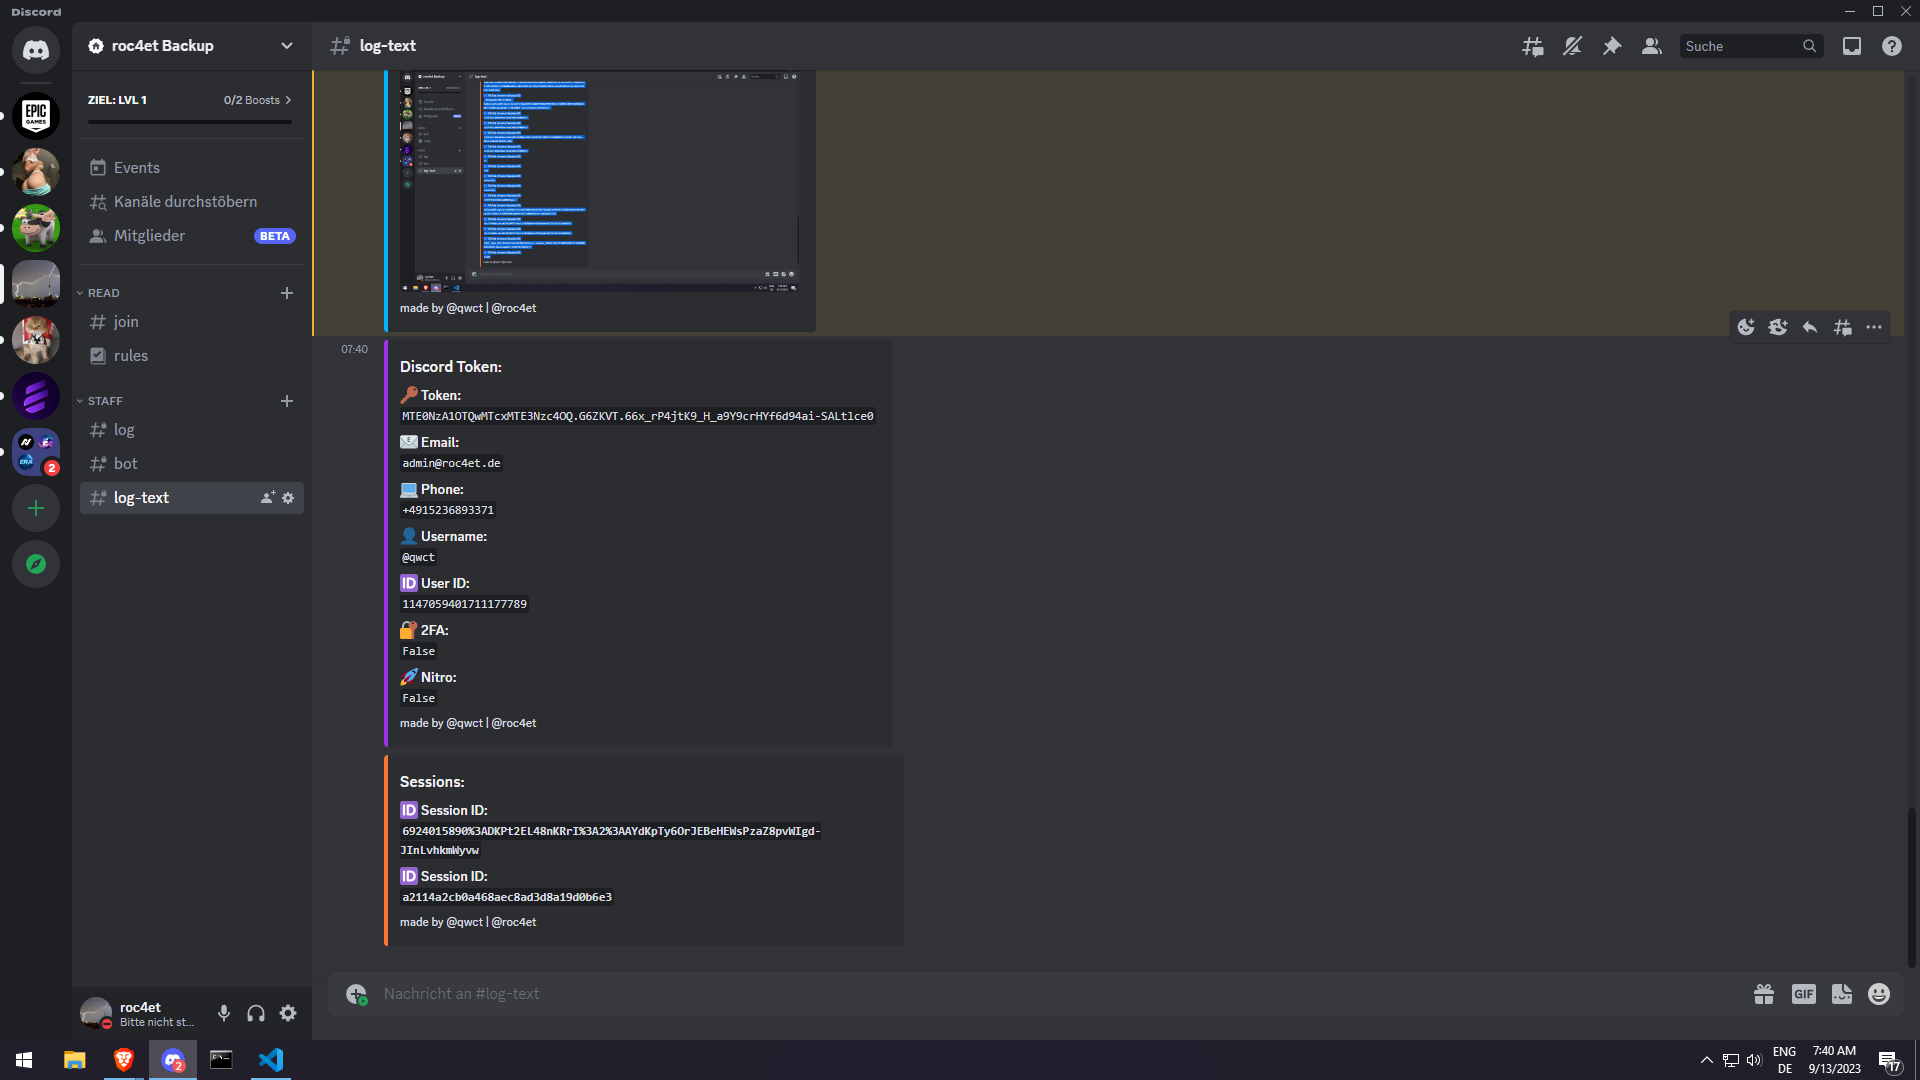Open roc4et Backup server dropdown menu
The image size is (1920, 1080).
coord(287,46)
